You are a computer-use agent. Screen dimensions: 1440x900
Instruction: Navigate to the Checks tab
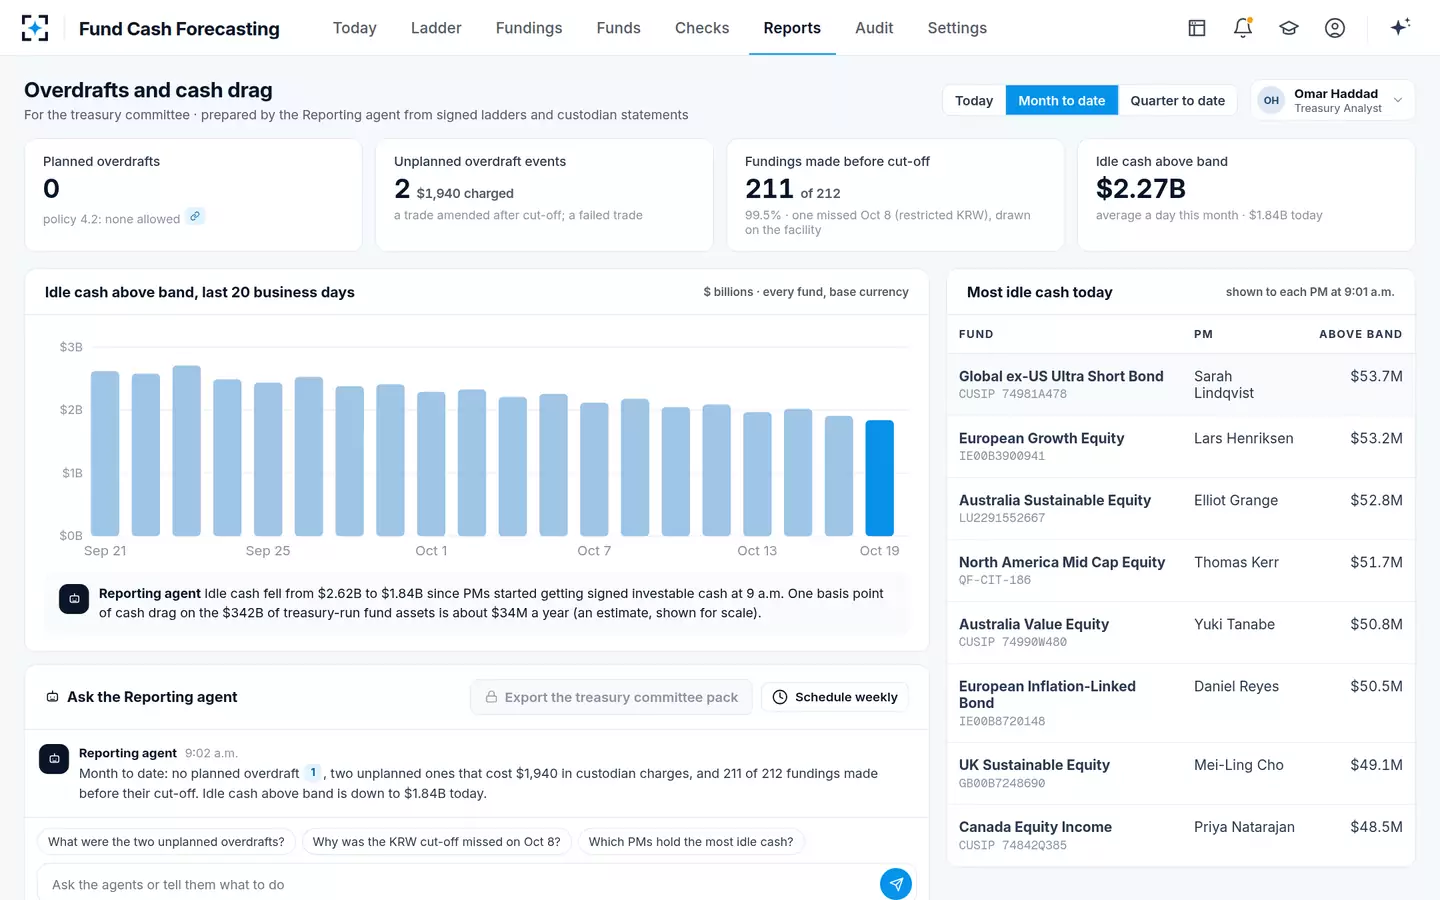click(x=702, y=28)
